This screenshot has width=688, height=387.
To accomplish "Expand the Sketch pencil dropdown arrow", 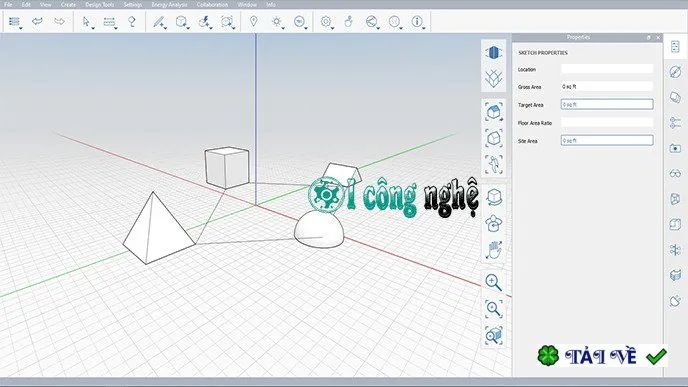I will (x=165, y=28).
